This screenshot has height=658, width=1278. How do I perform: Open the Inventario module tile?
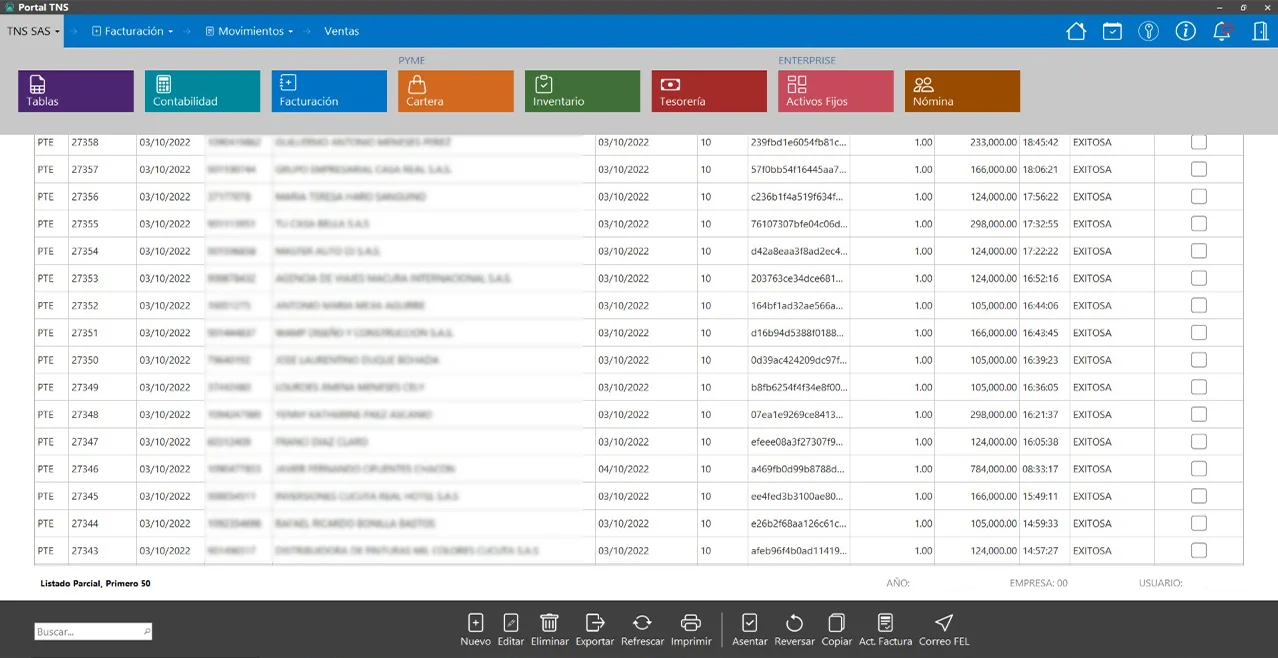tap(582, 91)
